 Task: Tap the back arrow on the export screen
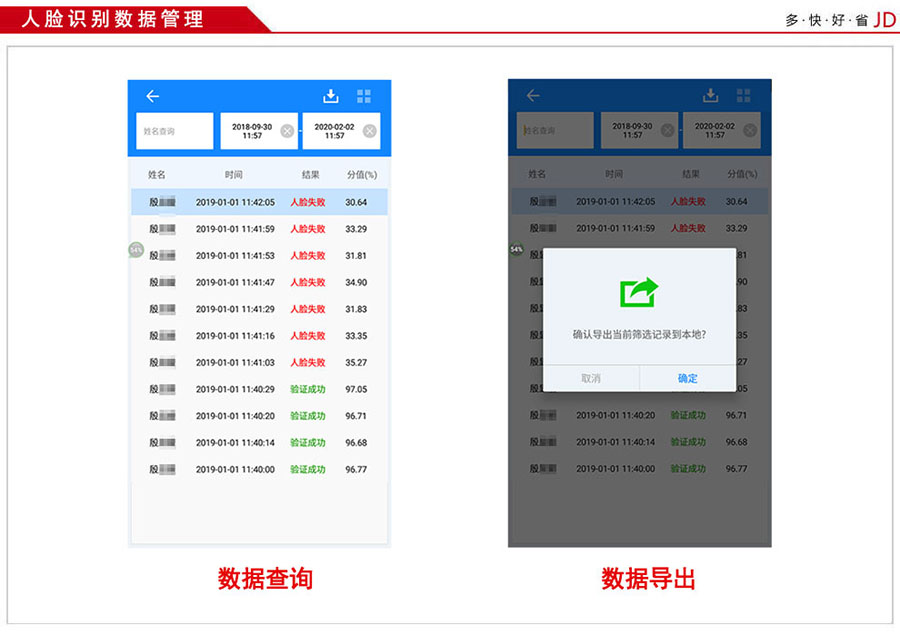click(533, 96)
